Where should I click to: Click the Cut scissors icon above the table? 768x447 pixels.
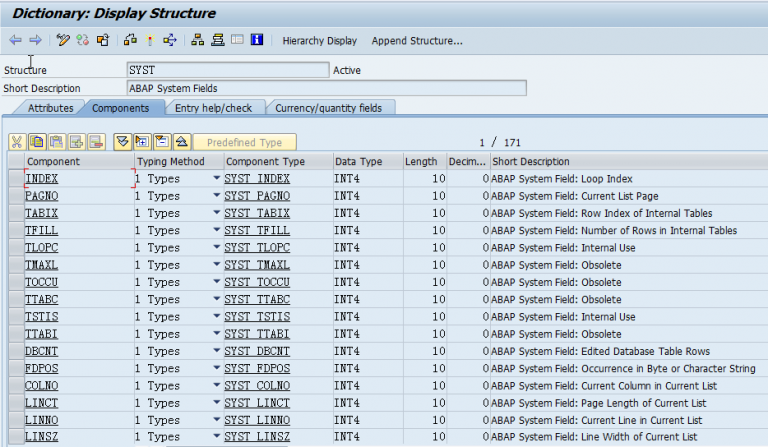pos(17,142)
